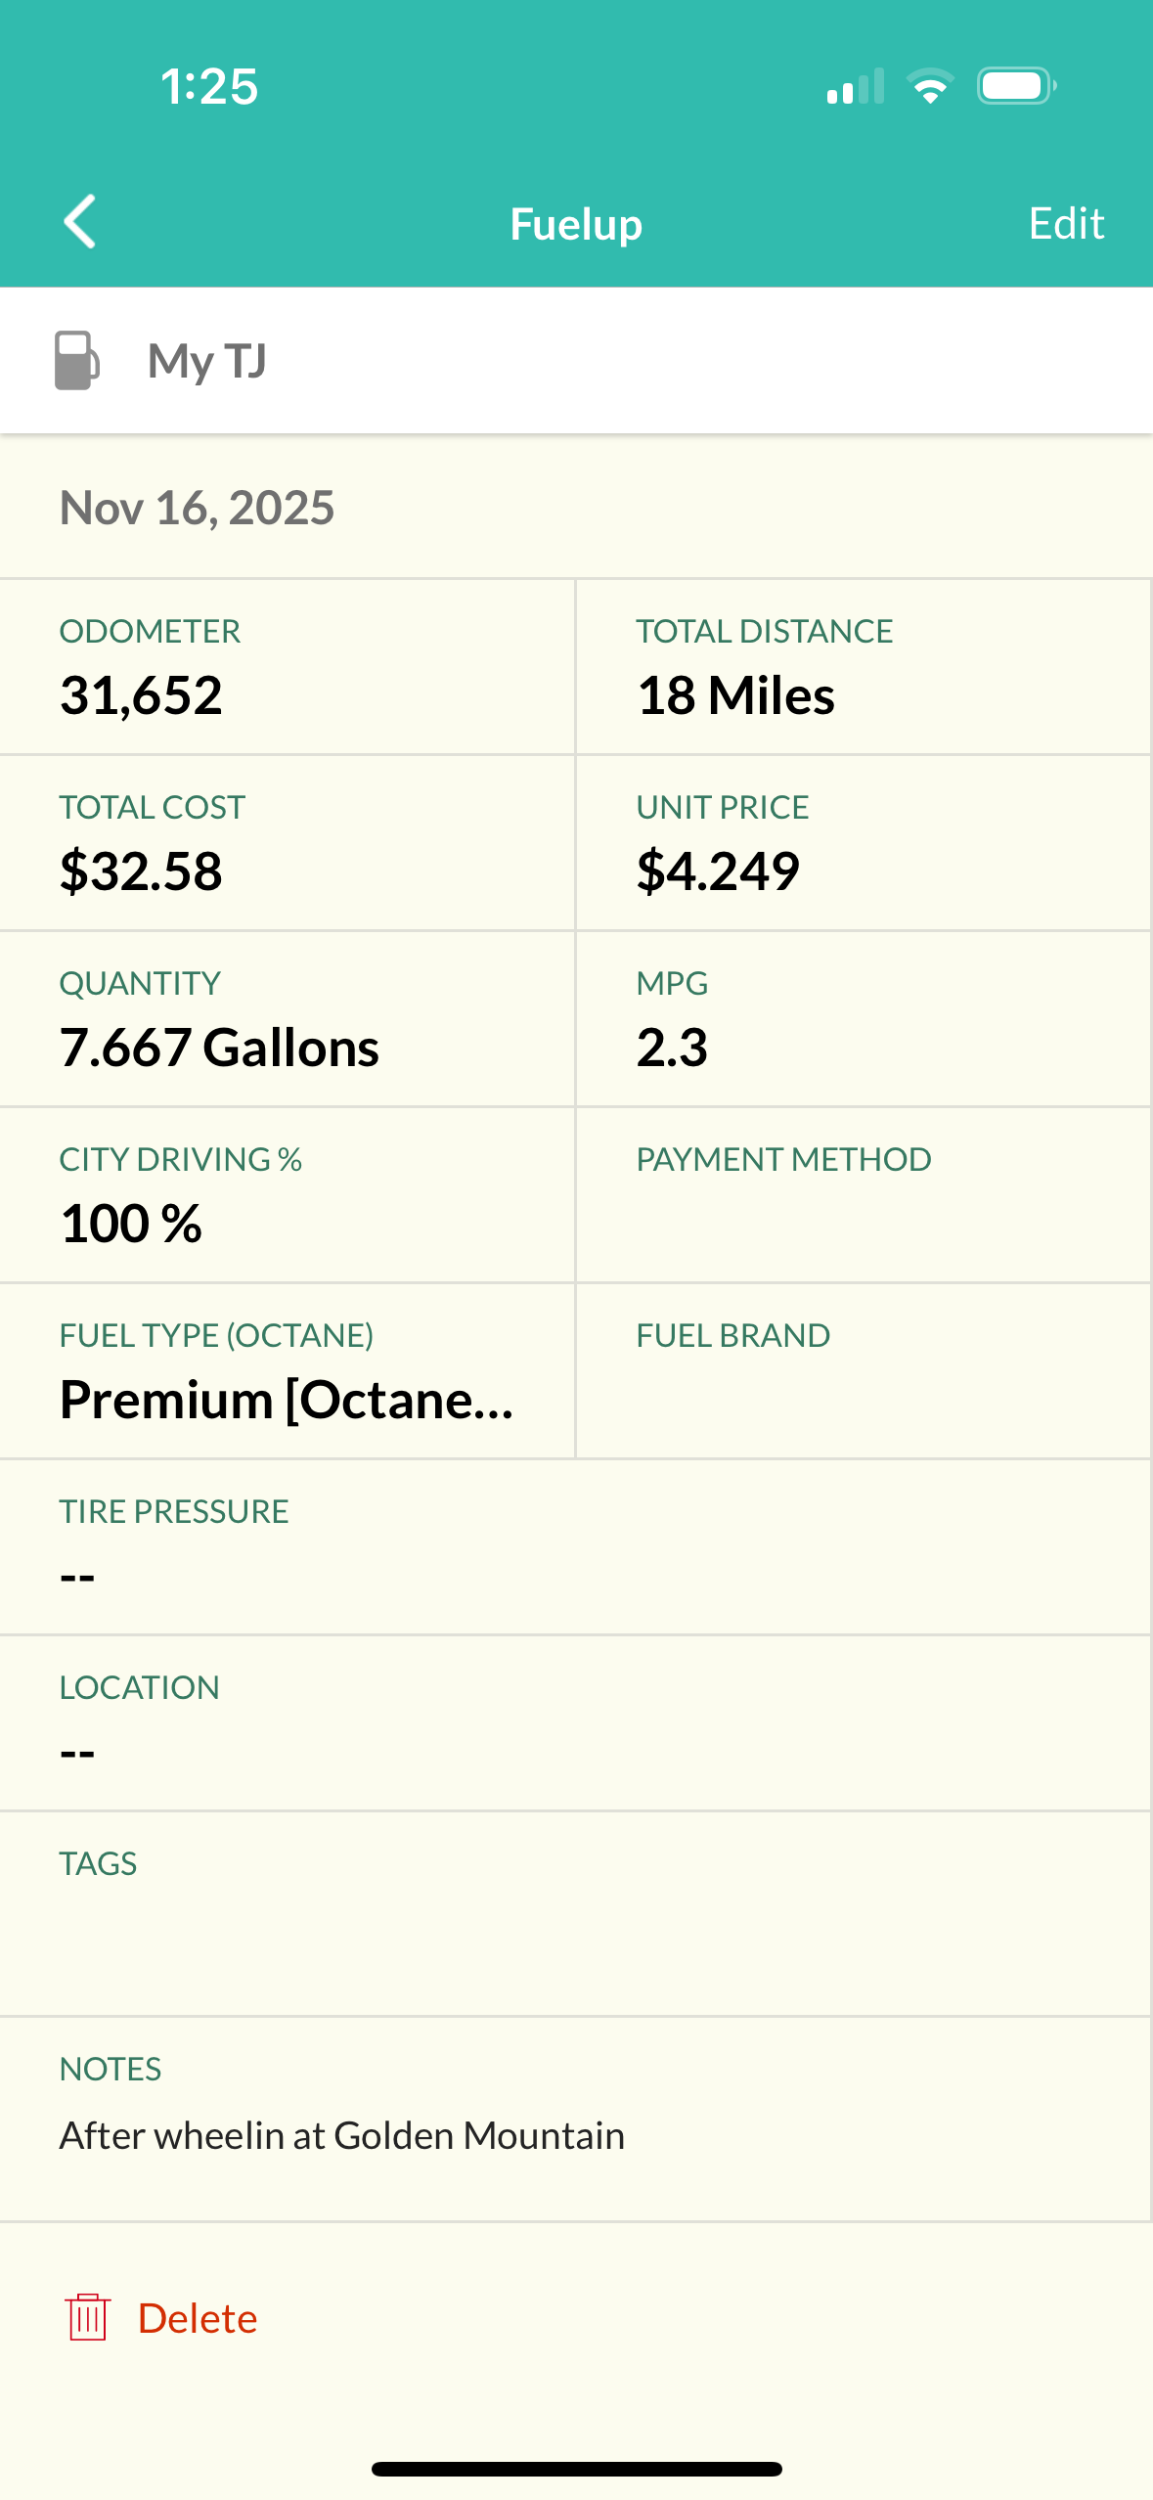Tap the quantity 7.667 Gallons
Image resolution: width=1153 pixels, height=2500 pixels.
[x=219, y=1047]
